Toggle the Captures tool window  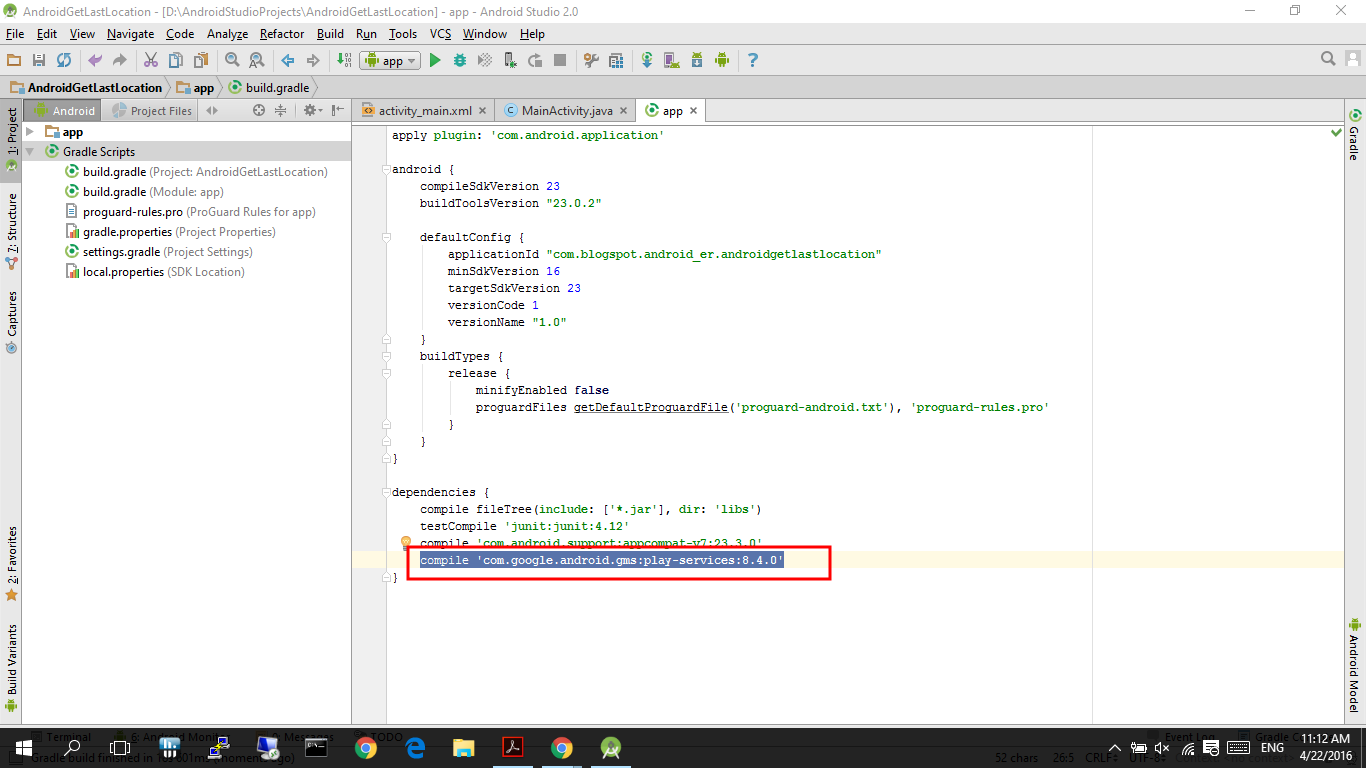(x=11, y=322)
